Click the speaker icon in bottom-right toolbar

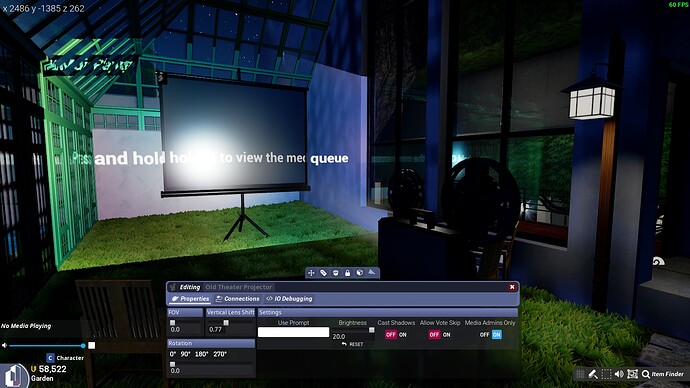tap(619, 374)
